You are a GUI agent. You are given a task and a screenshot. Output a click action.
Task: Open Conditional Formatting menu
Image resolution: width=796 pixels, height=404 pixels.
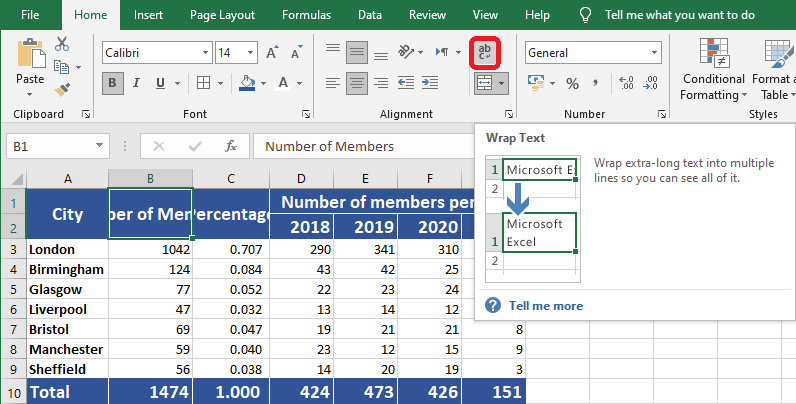click(x=714, y=69)
